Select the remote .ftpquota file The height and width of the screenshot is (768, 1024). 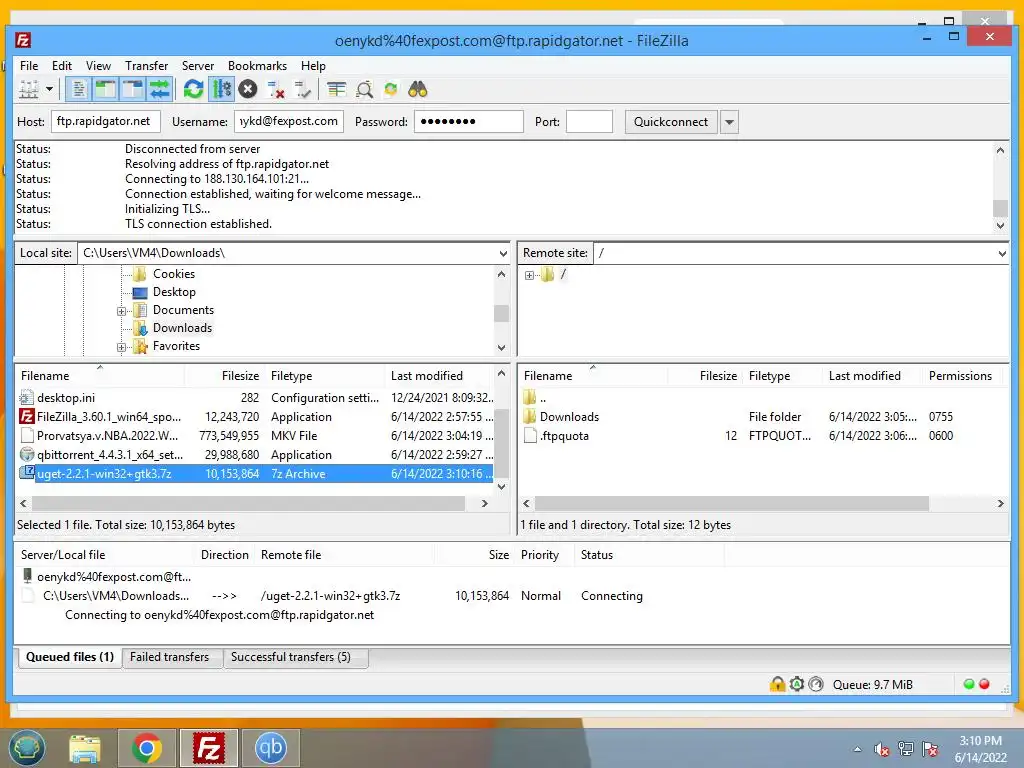click(764, 436)
